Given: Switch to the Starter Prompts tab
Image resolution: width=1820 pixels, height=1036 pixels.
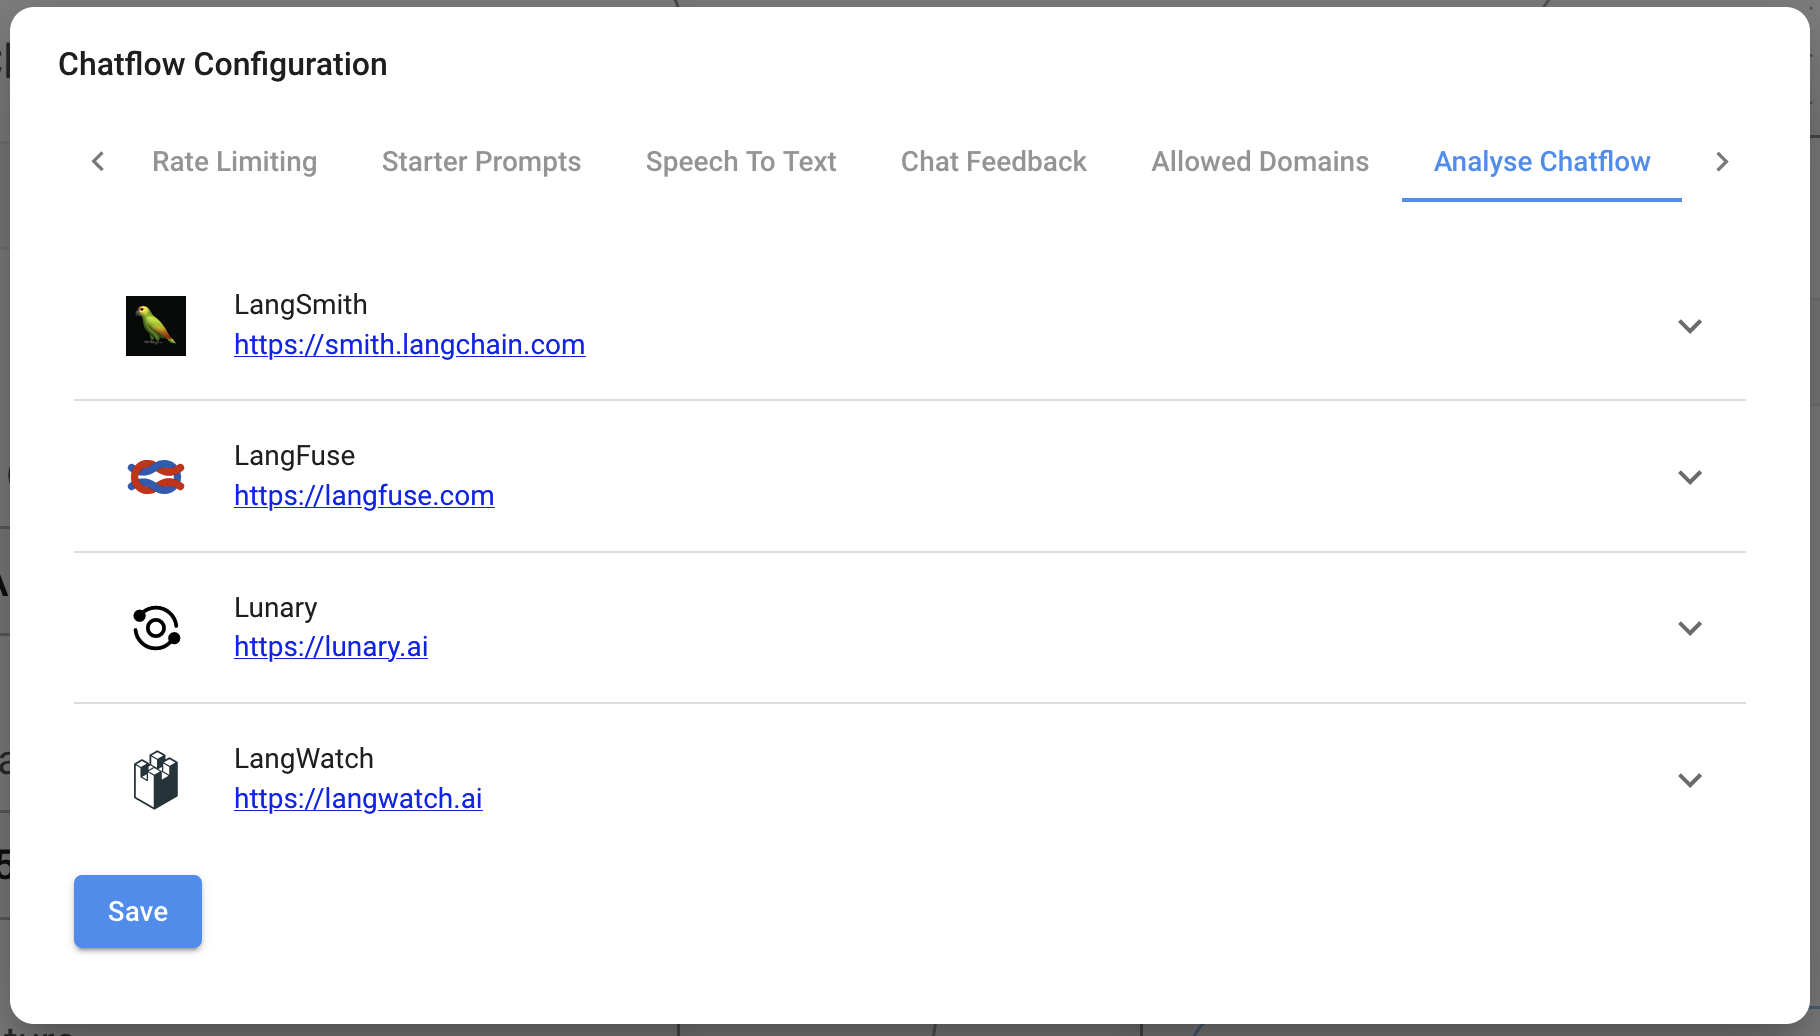Looking at the screenshot, I should (x=481, y=161).
